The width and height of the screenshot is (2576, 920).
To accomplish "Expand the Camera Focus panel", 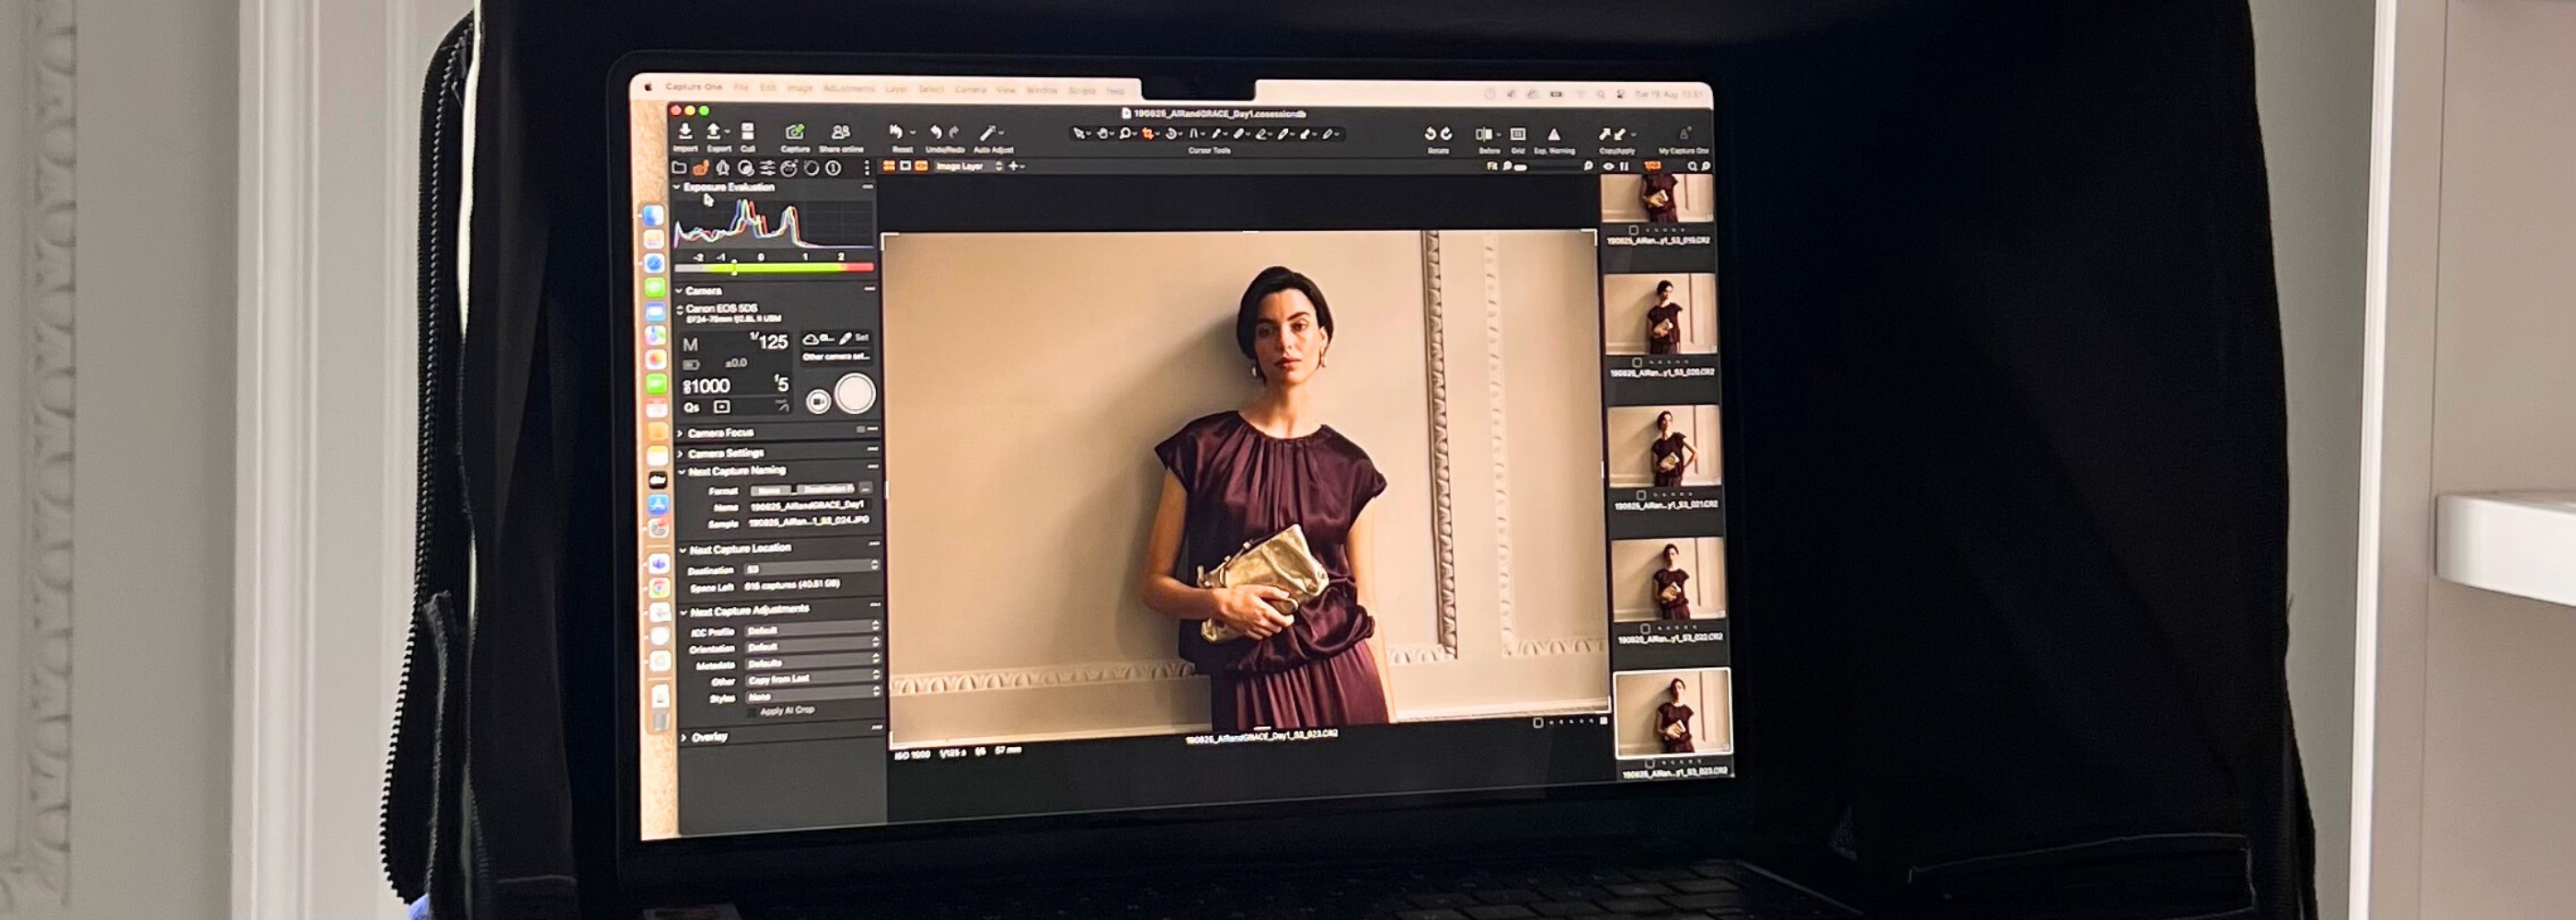I will coord(720,433).
